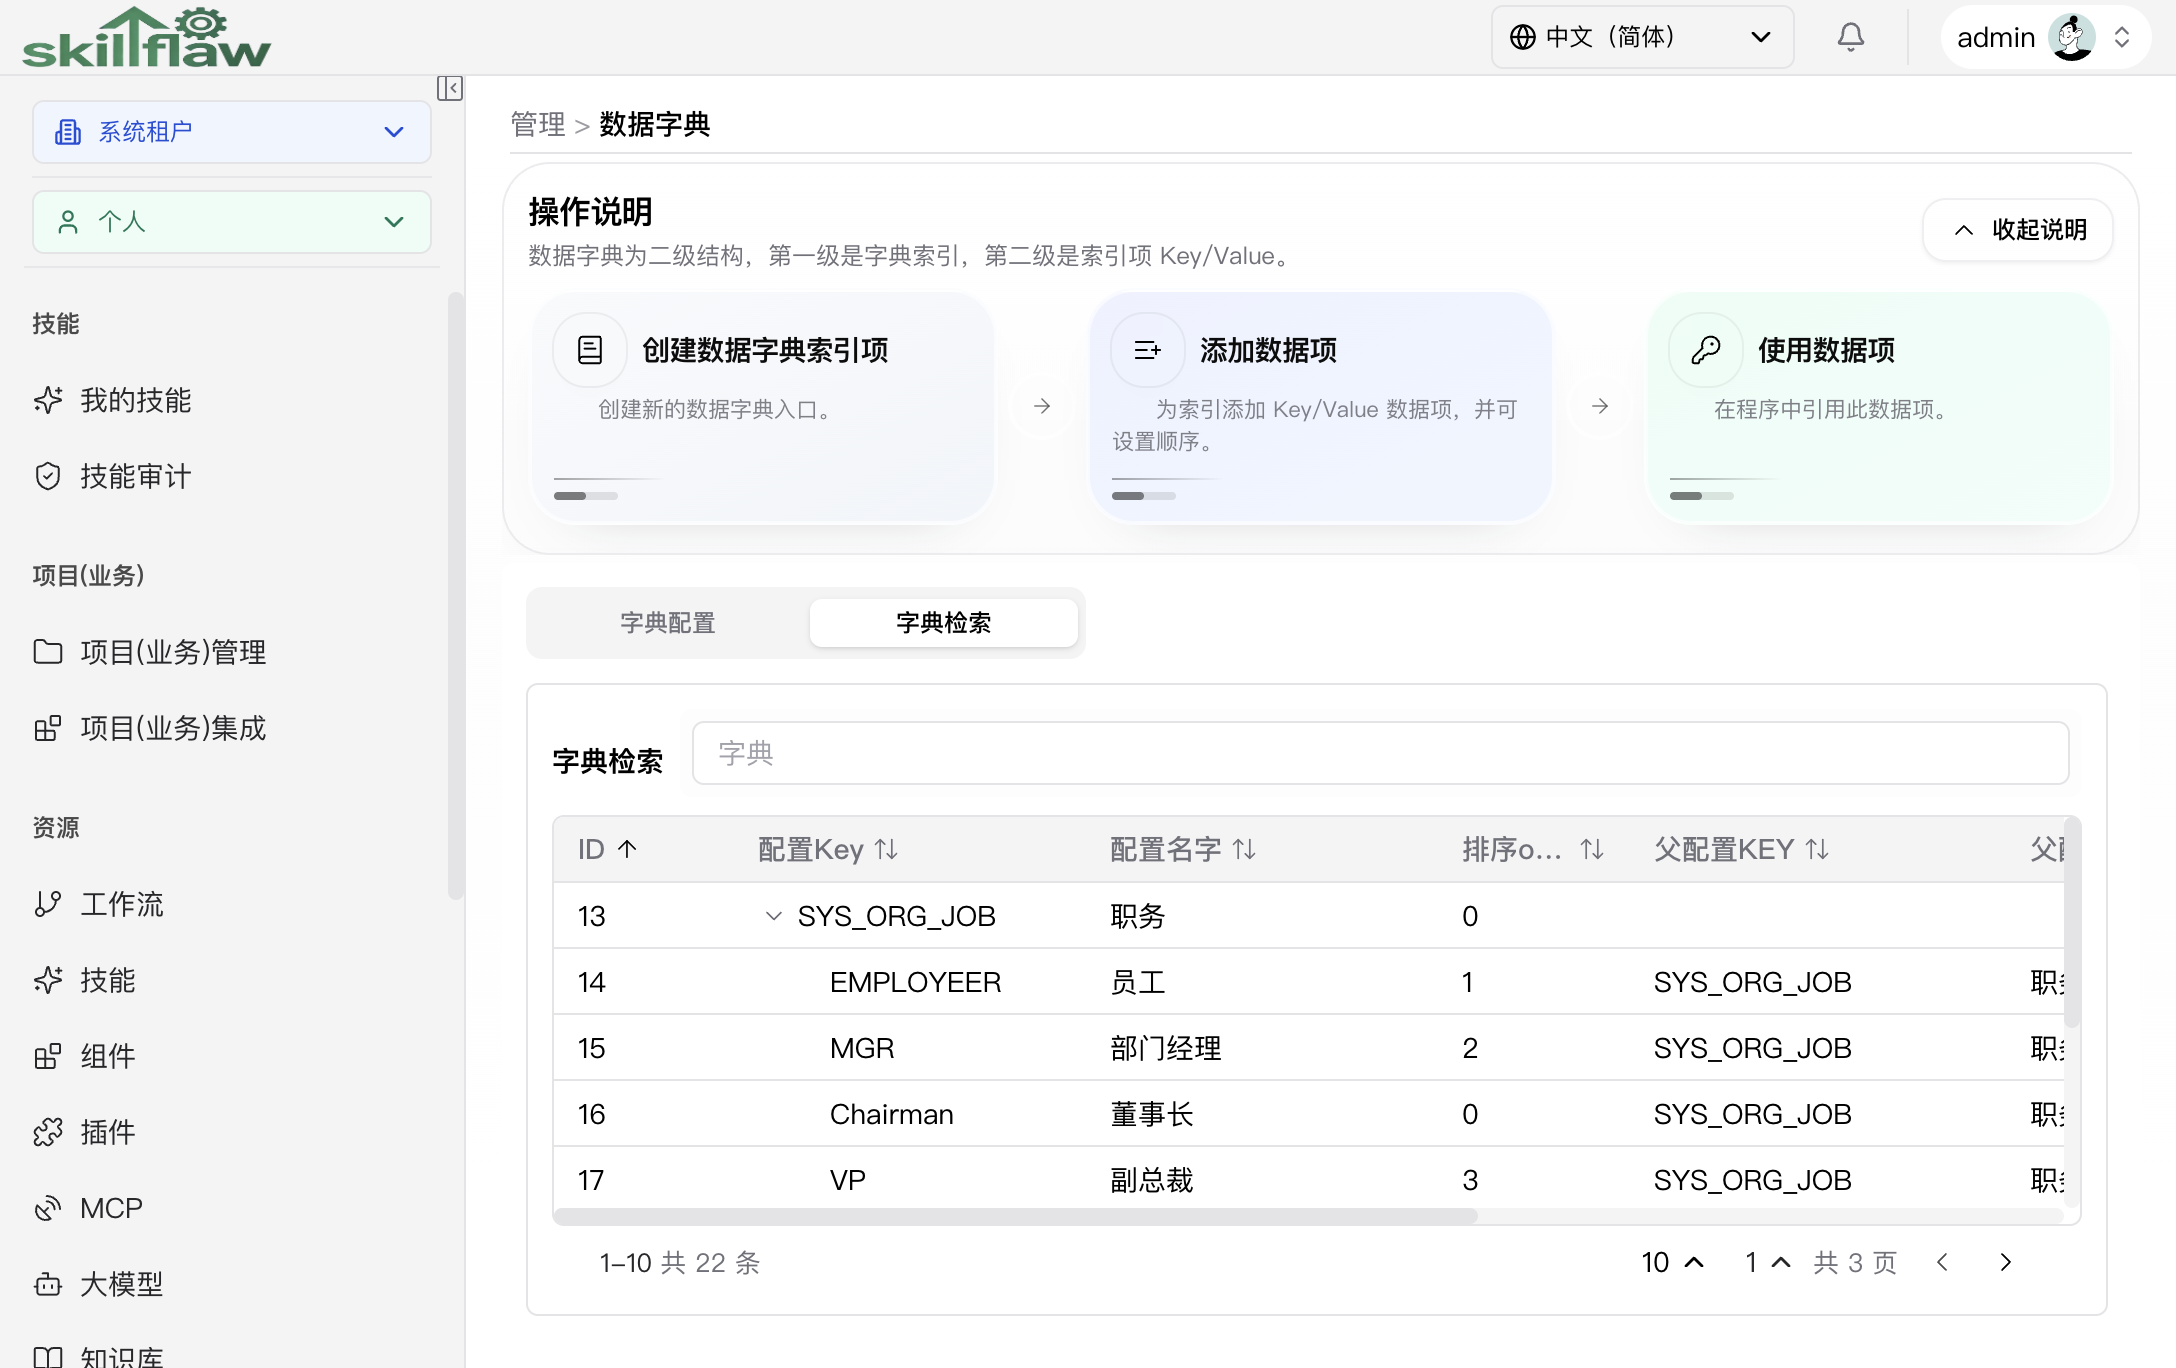Click the key icon on 使用数据项 card
The height and width of the screenshot is (1368, 2176).
click(x=1706, y=350)
